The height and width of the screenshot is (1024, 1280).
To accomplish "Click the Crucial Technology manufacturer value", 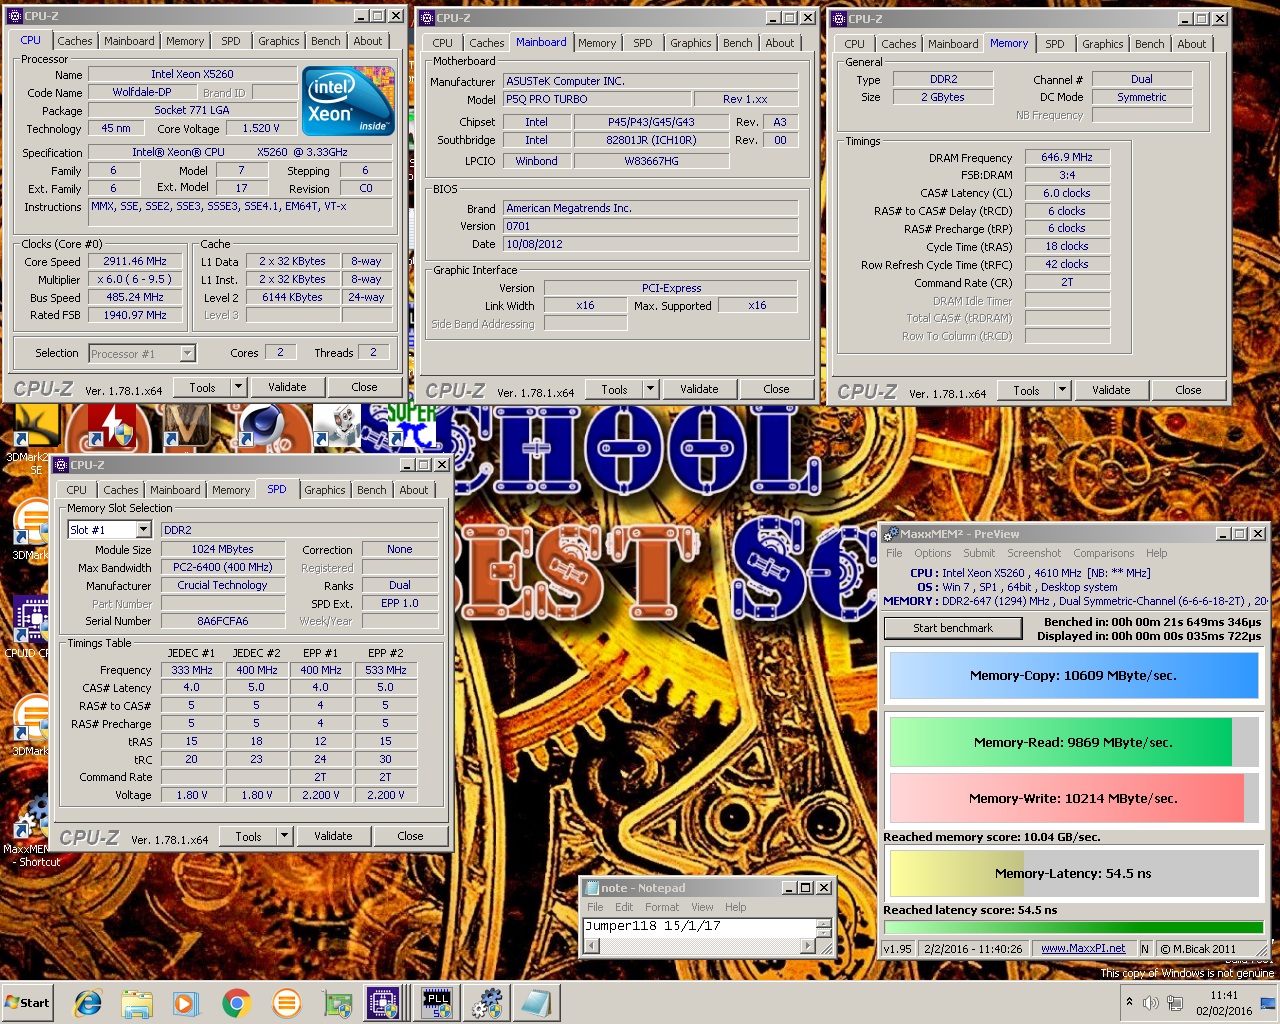I will 222,585.
